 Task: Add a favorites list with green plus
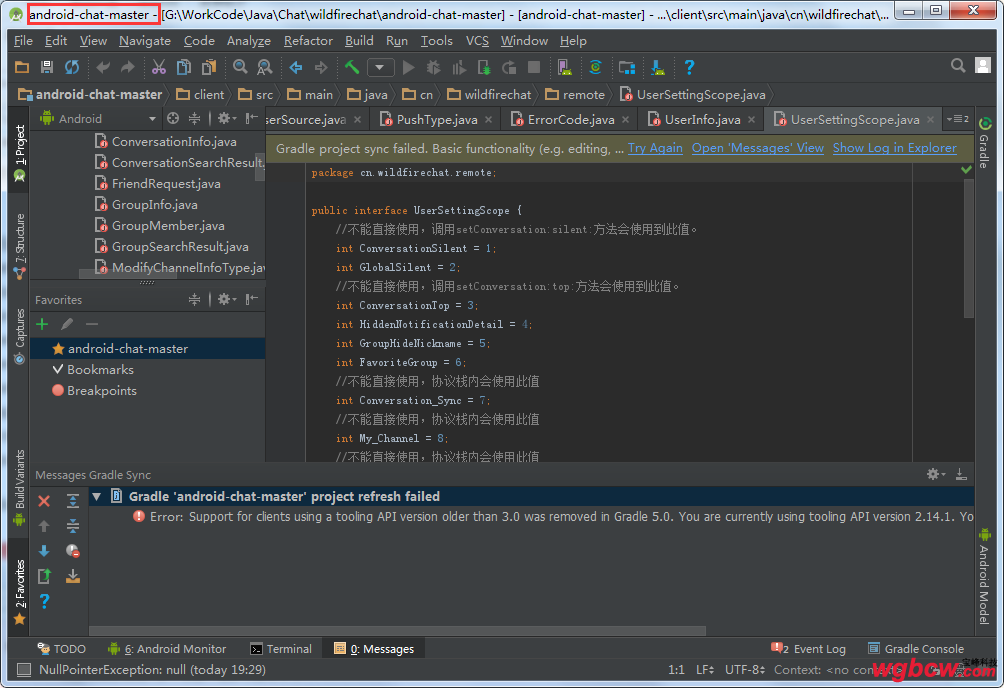coord(42,324)
